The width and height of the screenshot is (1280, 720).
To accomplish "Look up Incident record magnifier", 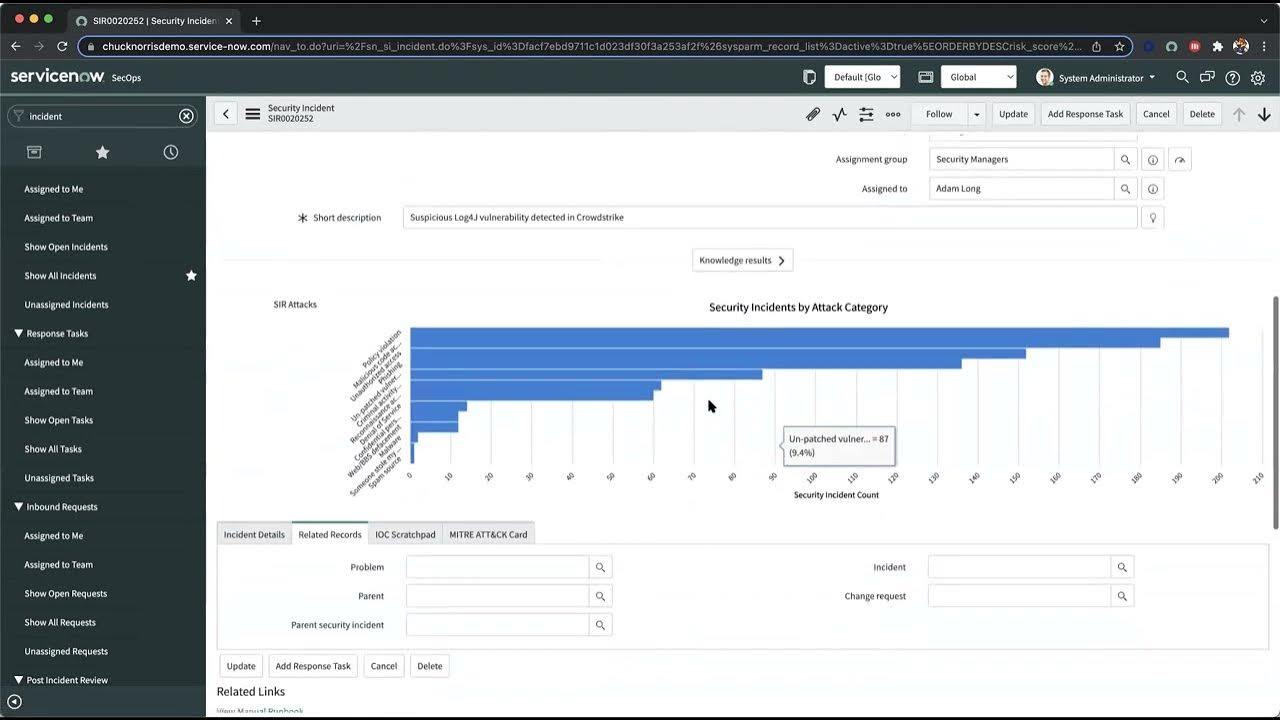I will 1122,567.
